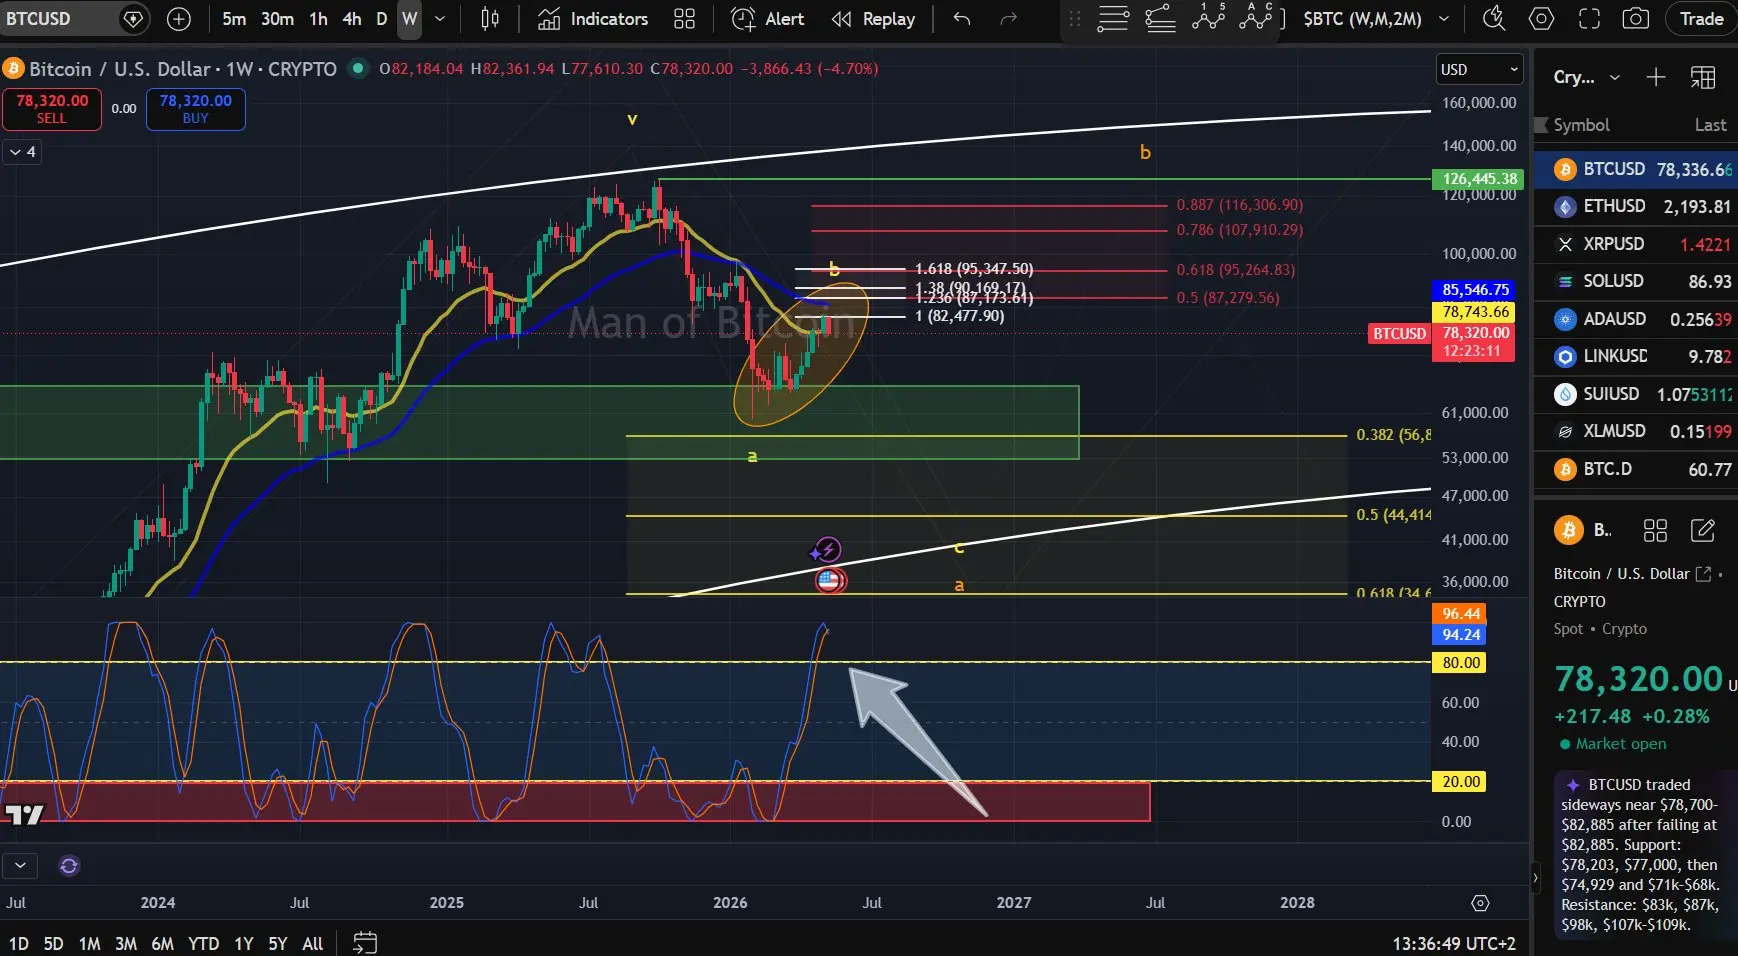
Task: Open the Indicators dialog
Action: click(x=593, y=19)
